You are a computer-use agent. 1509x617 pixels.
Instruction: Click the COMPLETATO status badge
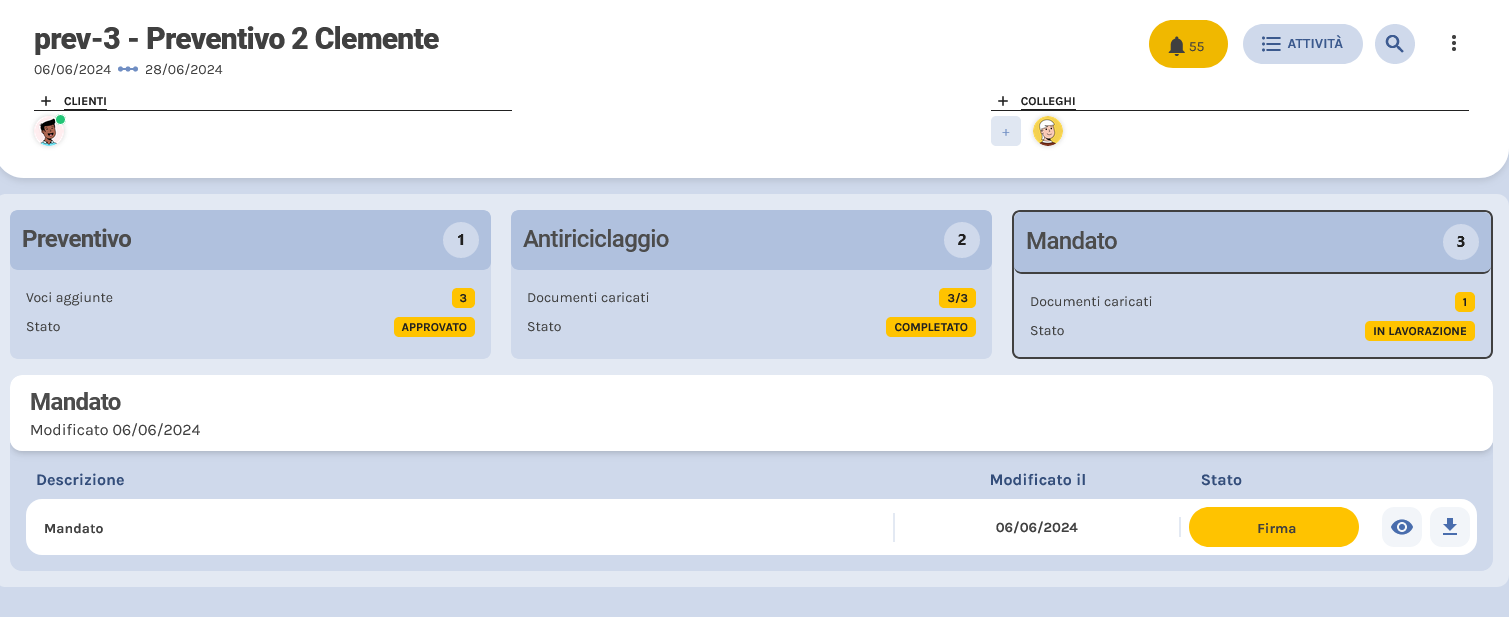pos(930,327)
